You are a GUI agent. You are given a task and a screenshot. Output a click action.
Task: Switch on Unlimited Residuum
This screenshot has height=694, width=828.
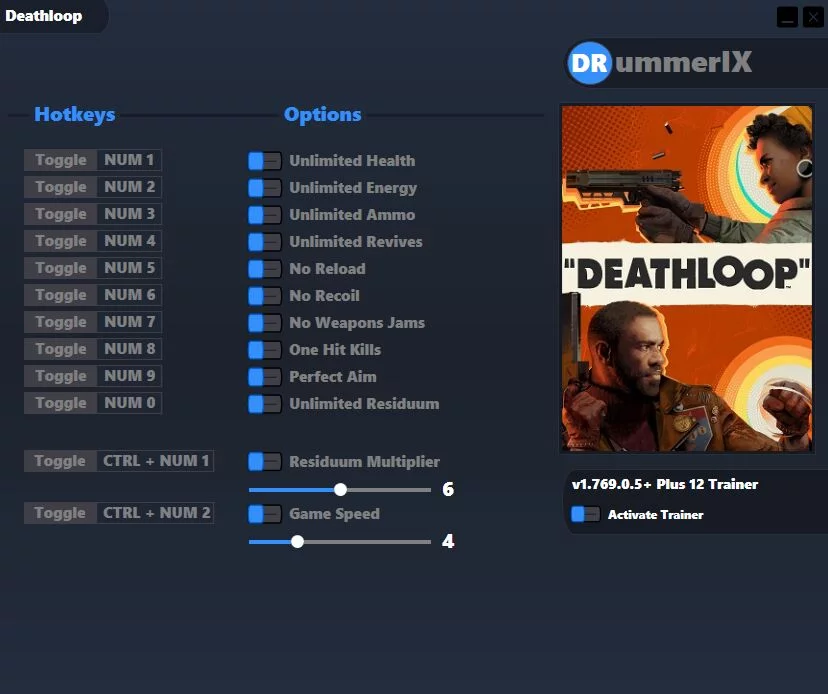click(265, 404)
